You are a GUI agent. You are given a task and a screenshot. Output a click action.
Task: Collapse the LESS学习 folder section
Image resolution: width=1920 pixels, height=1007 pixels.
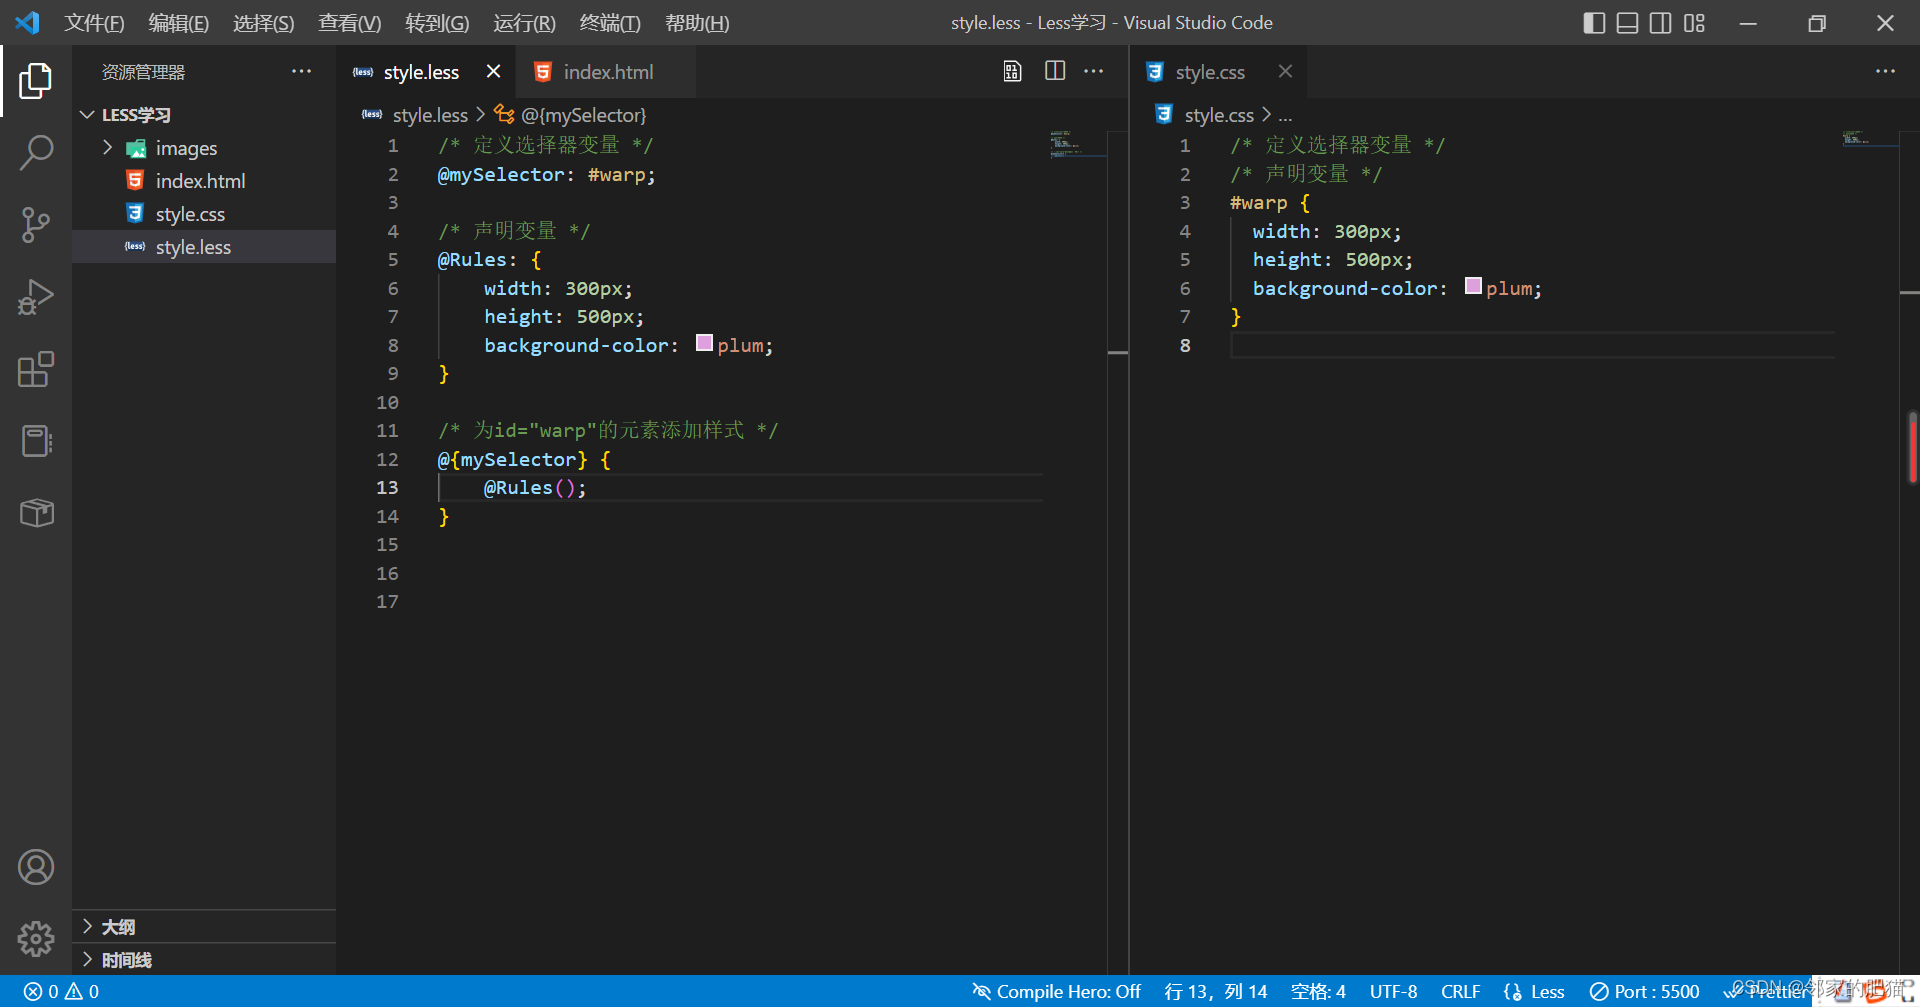(x=204, y=115)
